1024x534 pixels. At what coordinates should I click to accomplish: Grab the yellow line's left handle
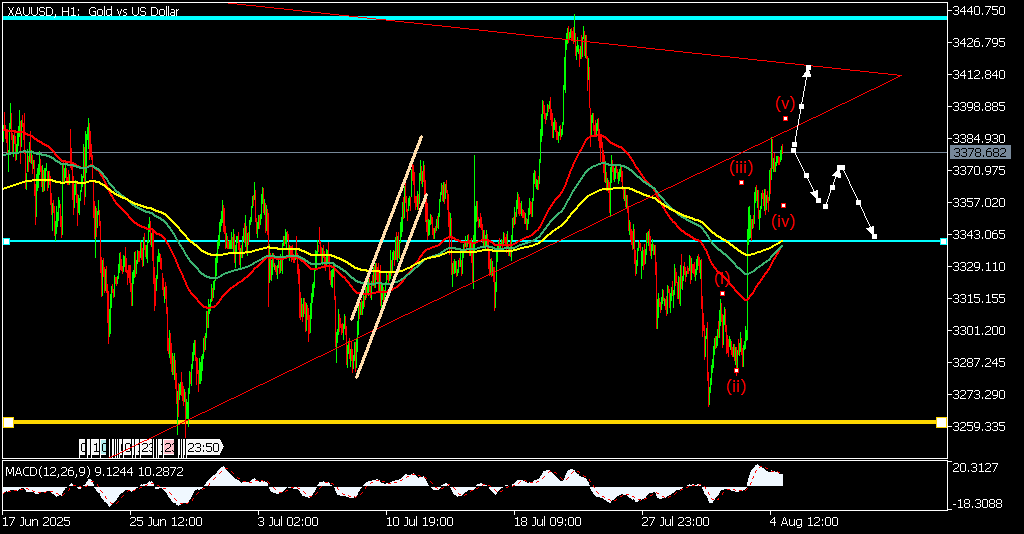point(8,422)
